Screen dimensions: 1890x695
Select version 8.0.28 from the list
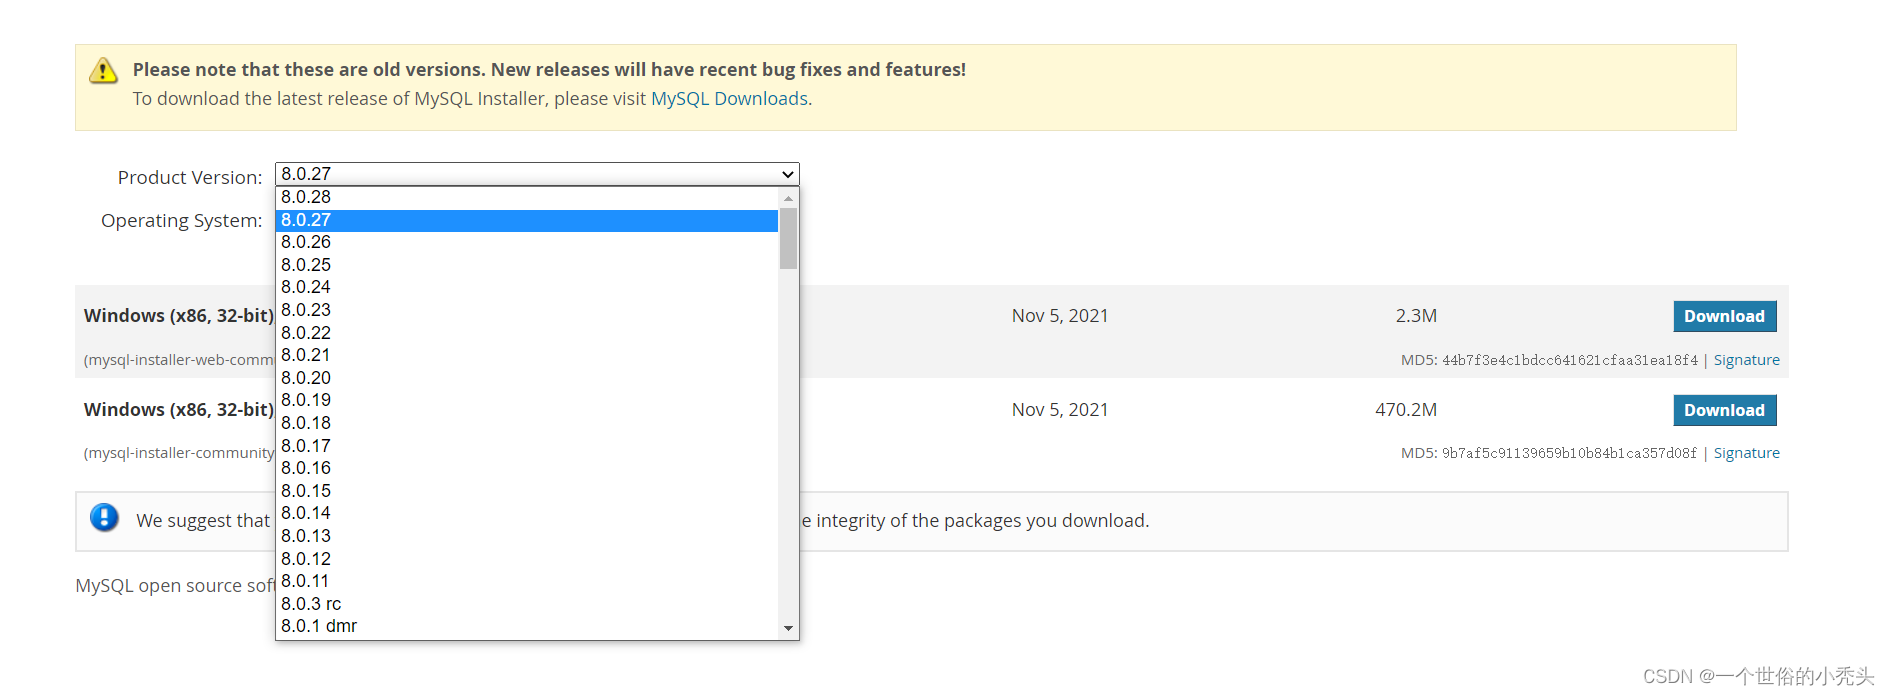tap(527, 197)
